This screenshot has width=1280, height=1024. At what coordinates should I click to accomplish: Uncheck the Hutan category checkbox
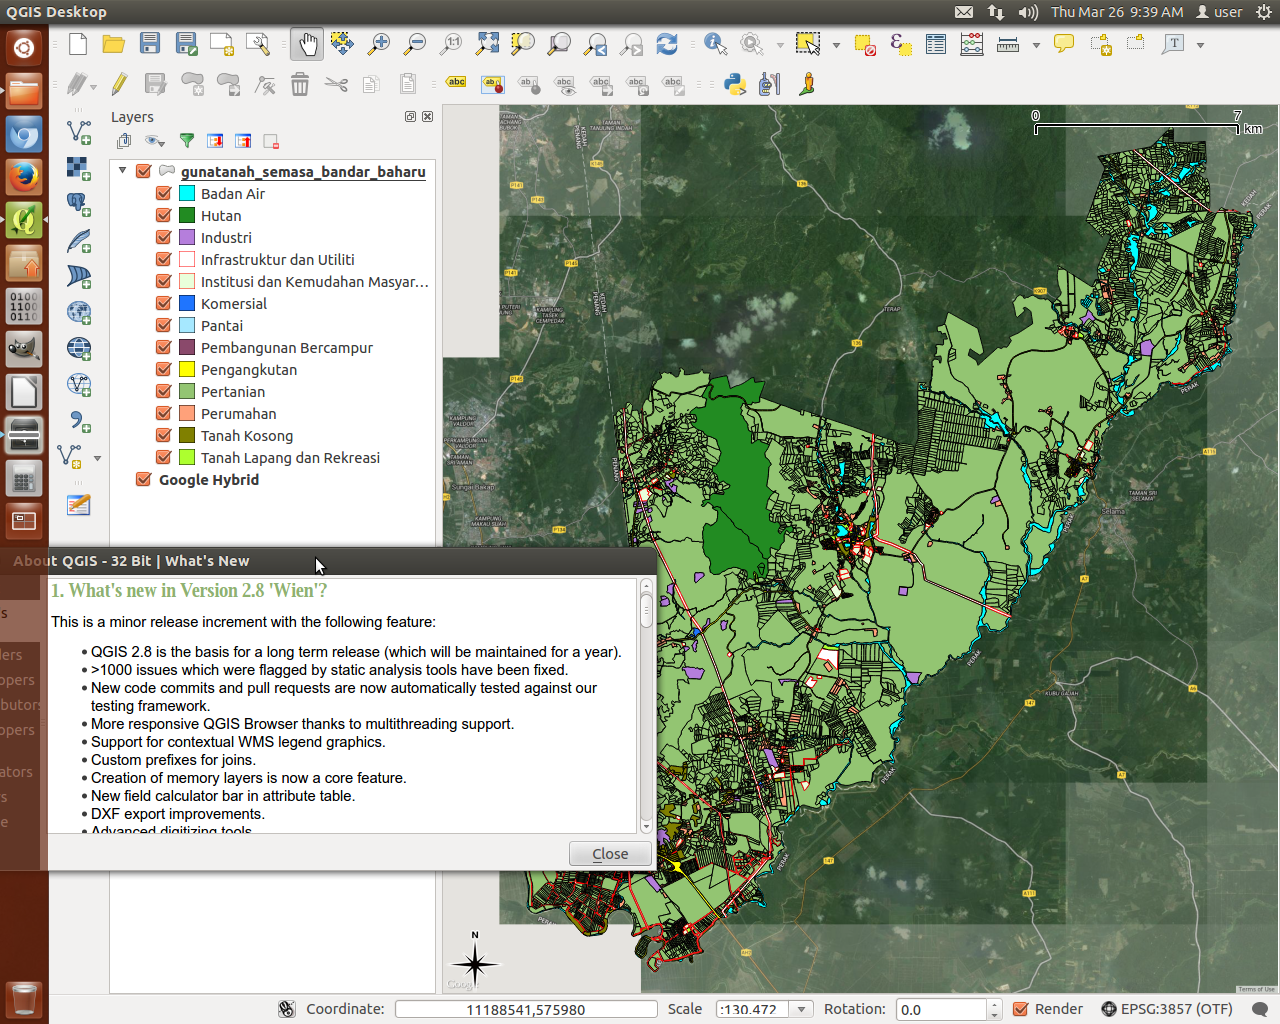(164, 216)
